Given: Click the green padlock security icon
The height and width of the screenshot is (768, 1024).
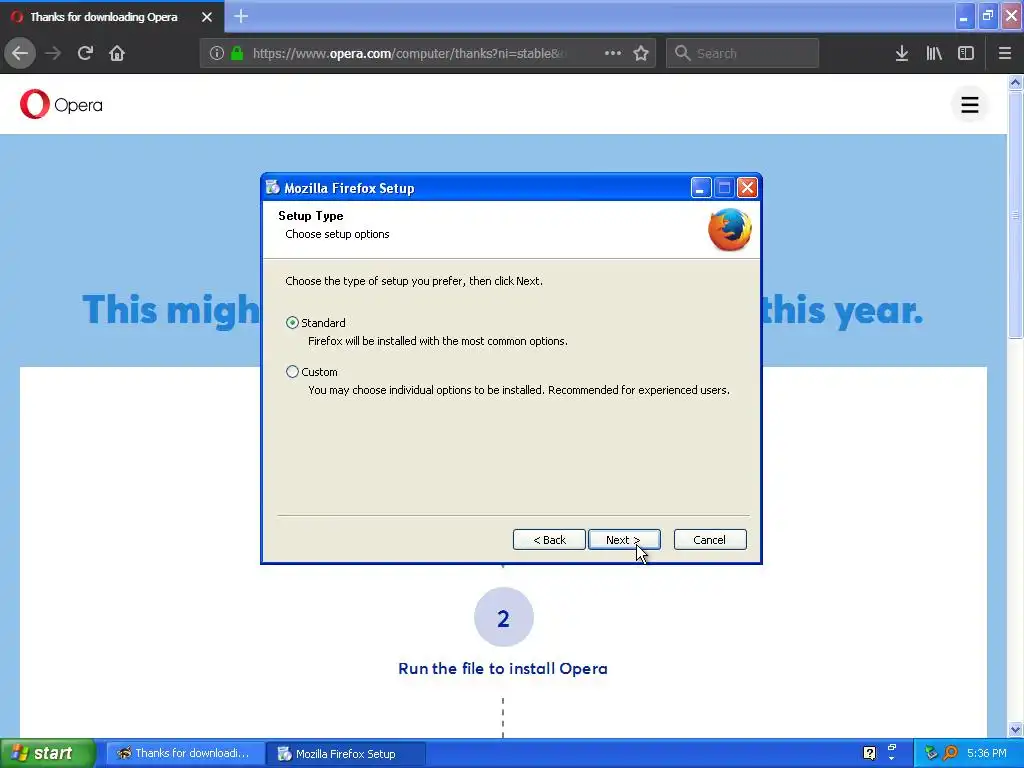Looking at the screenshot, I should click(x=237, y=53).
